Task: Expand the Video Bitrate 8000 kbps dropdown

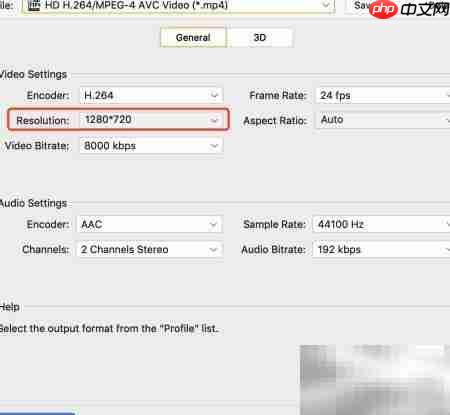Action: tap(151, 146)
